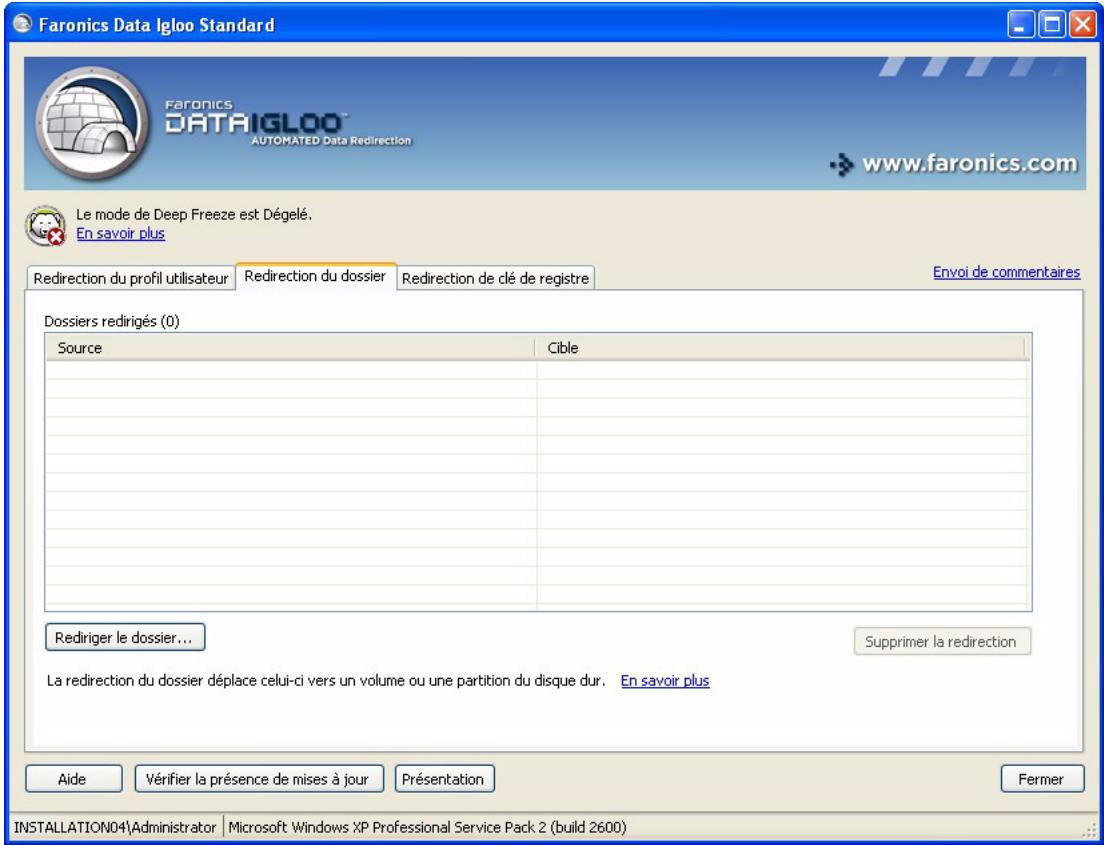Image resolution: width=1104 pixels, height=845 pixels.
Task: Click the Data Igloo logo icon
Action: point(92,123)
